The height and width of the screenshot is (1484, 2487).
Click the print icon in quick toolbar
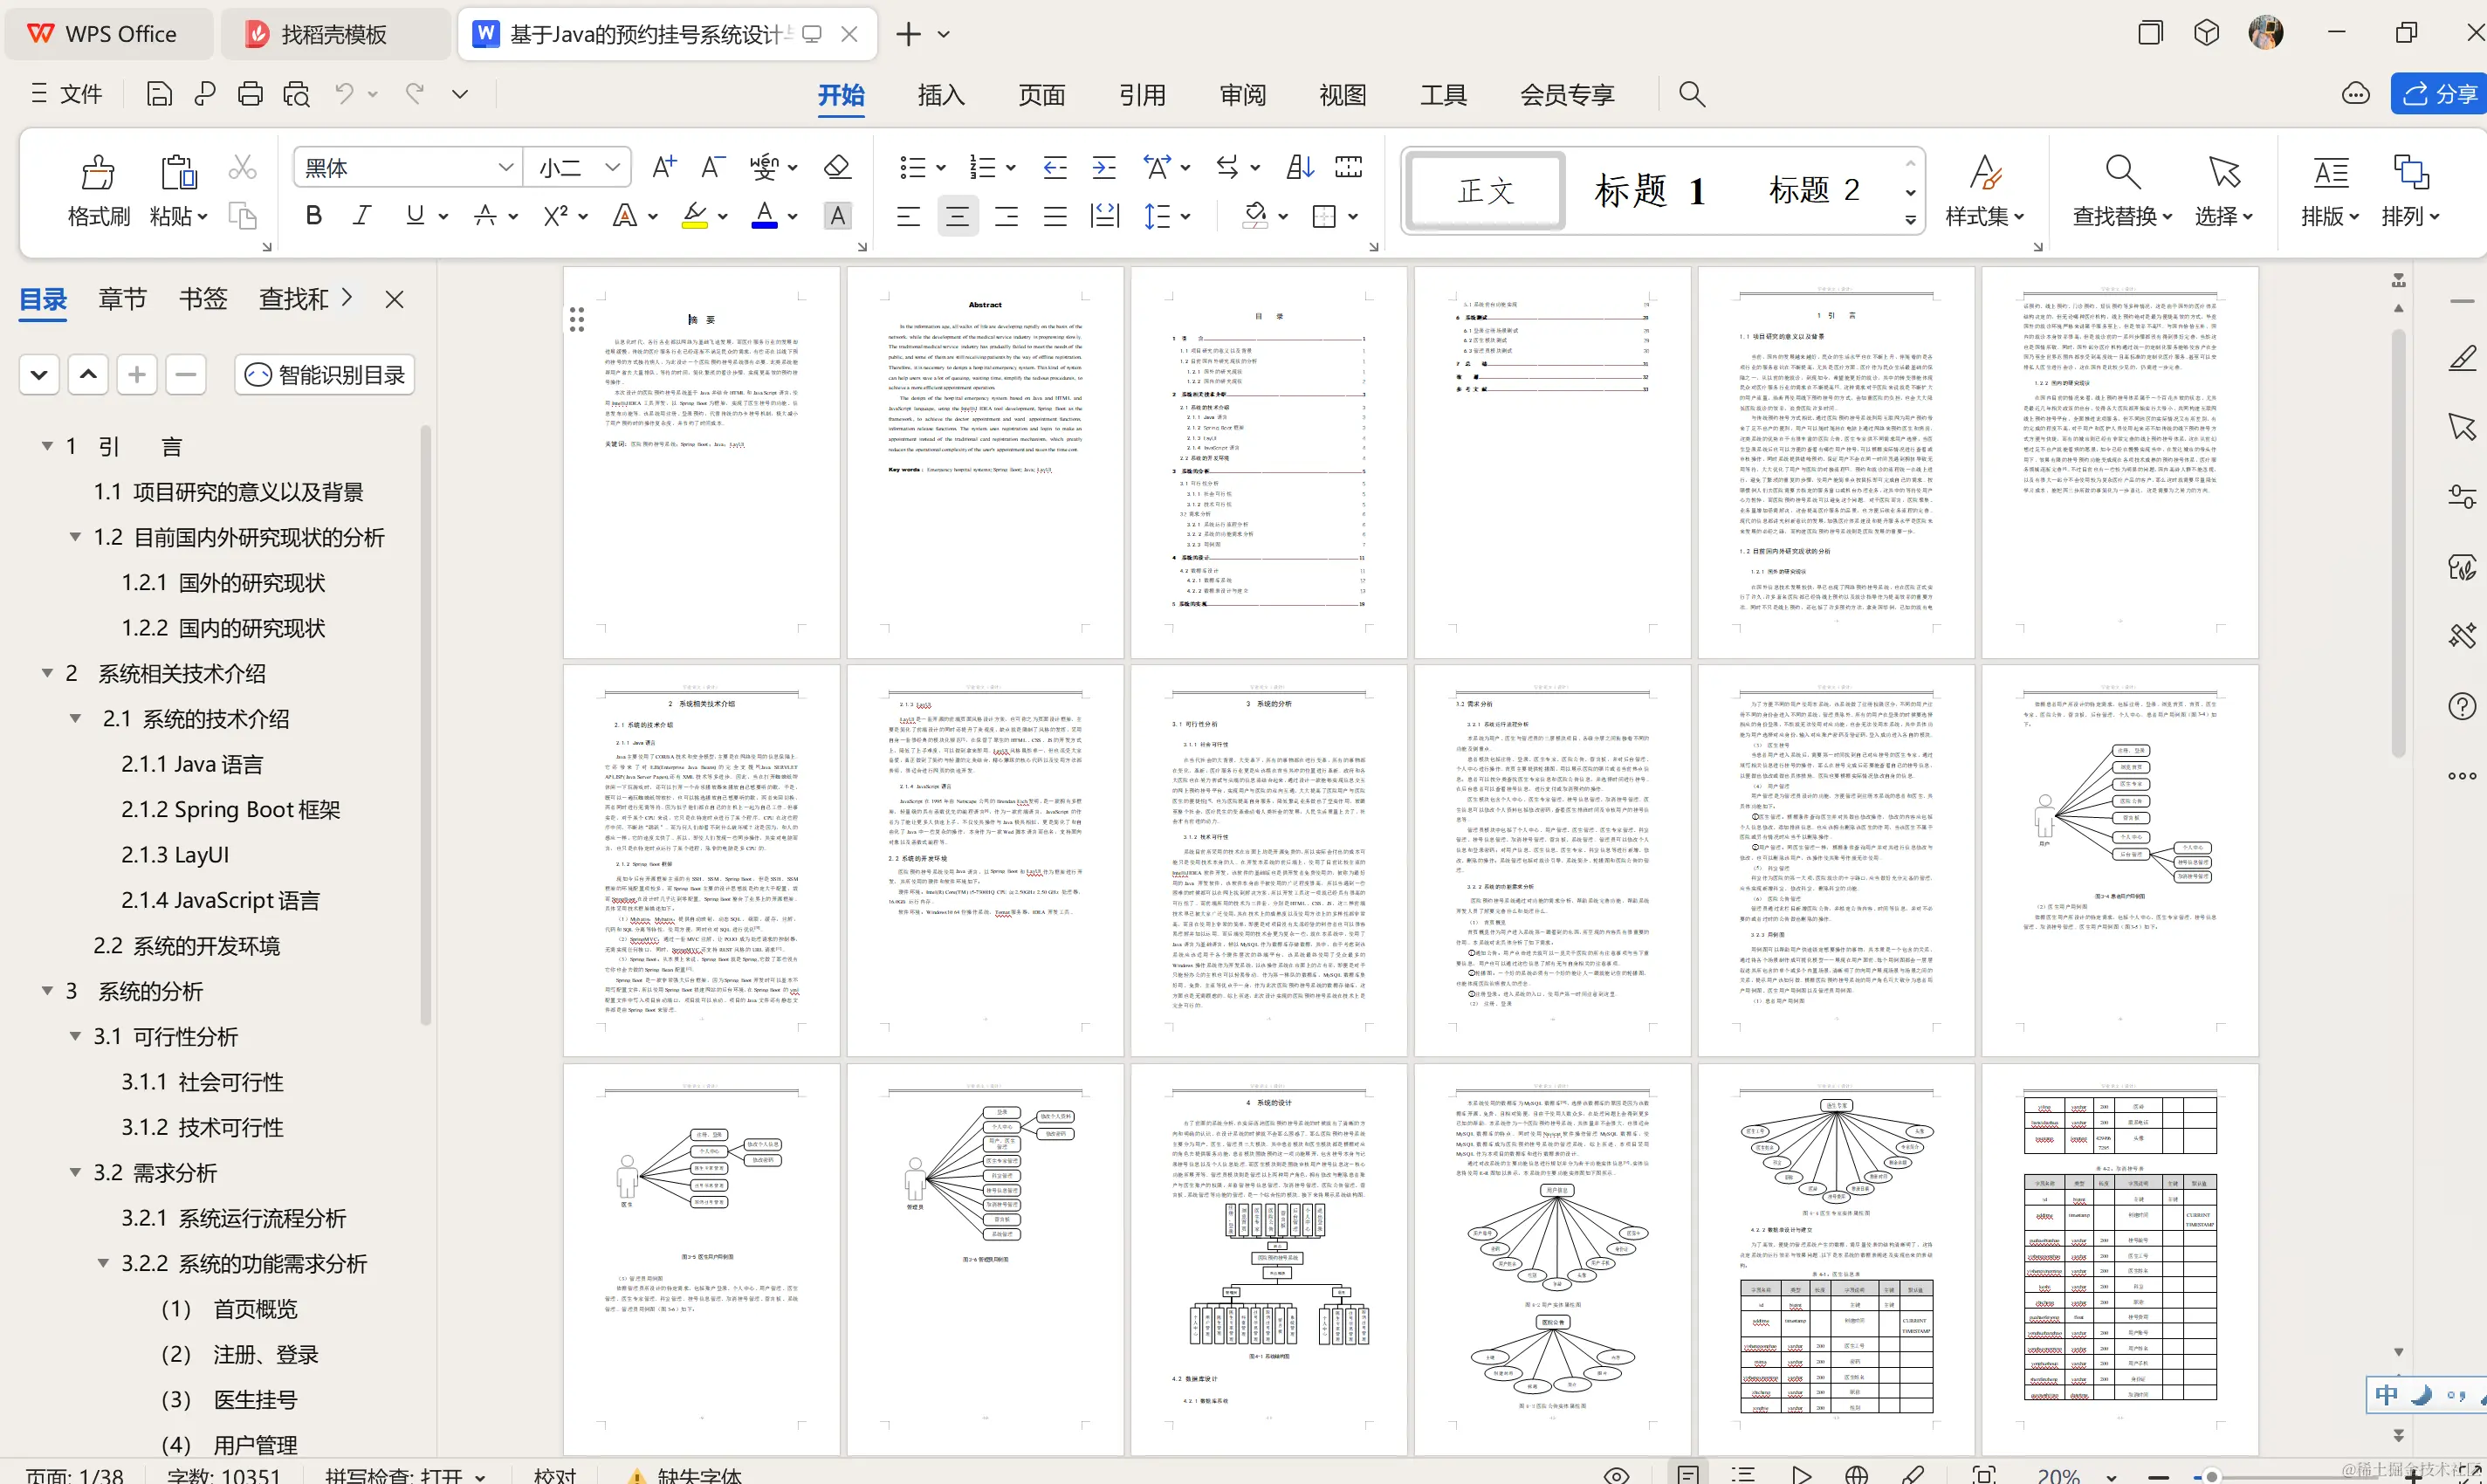250,94
